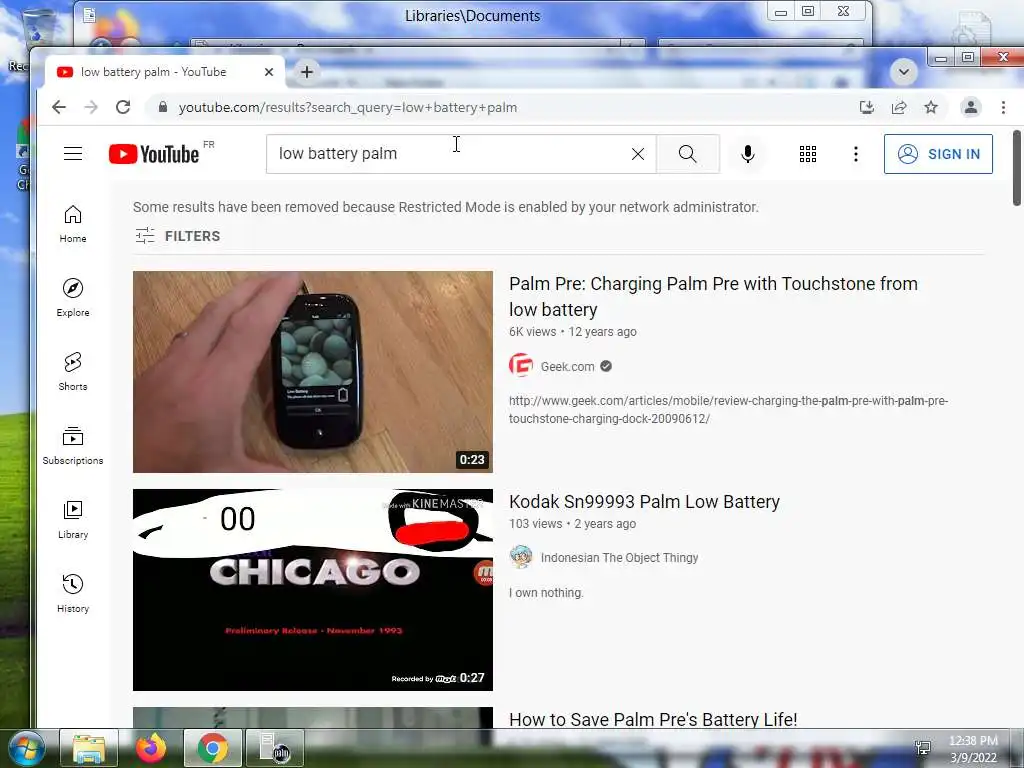
Task: Open Indonesian The Object Thingy channel
Action: tap(619, 558)
